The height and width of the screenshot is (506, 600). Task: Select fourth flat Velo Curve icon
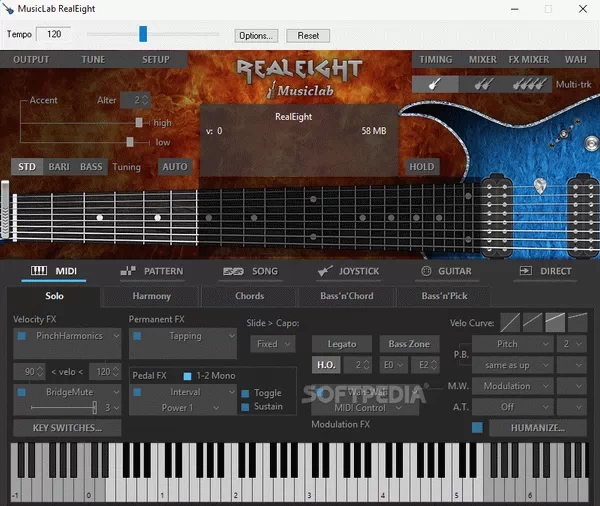[x=578, y=322]
